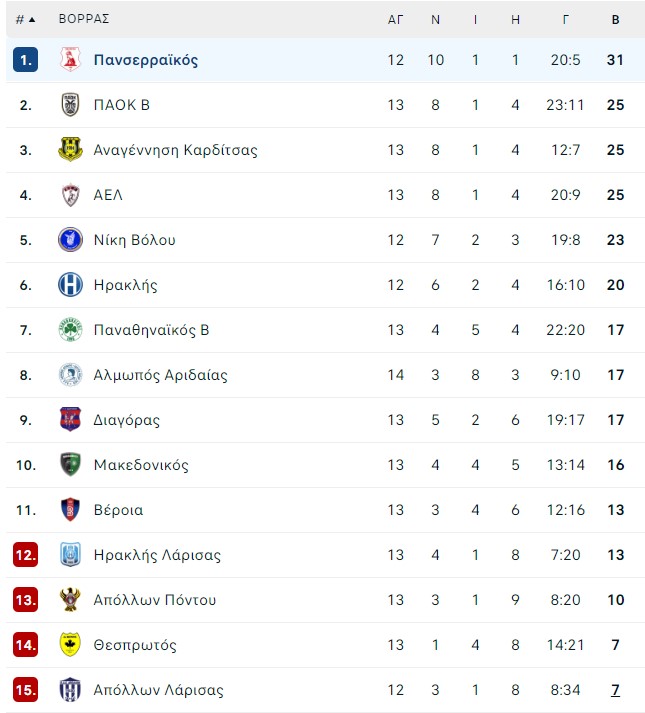This screenshot has height=713, width=645.
Task: Click the Παναθηναϊκός Β shamrock logo
Action: (71, 330)
